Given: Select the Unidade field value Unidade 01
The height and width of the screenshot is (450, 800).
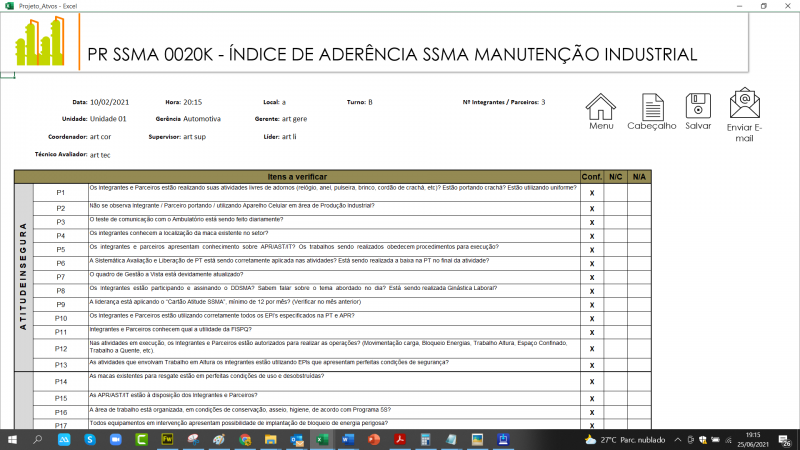Looking at the screenshot, I should [x=109, y=118].
